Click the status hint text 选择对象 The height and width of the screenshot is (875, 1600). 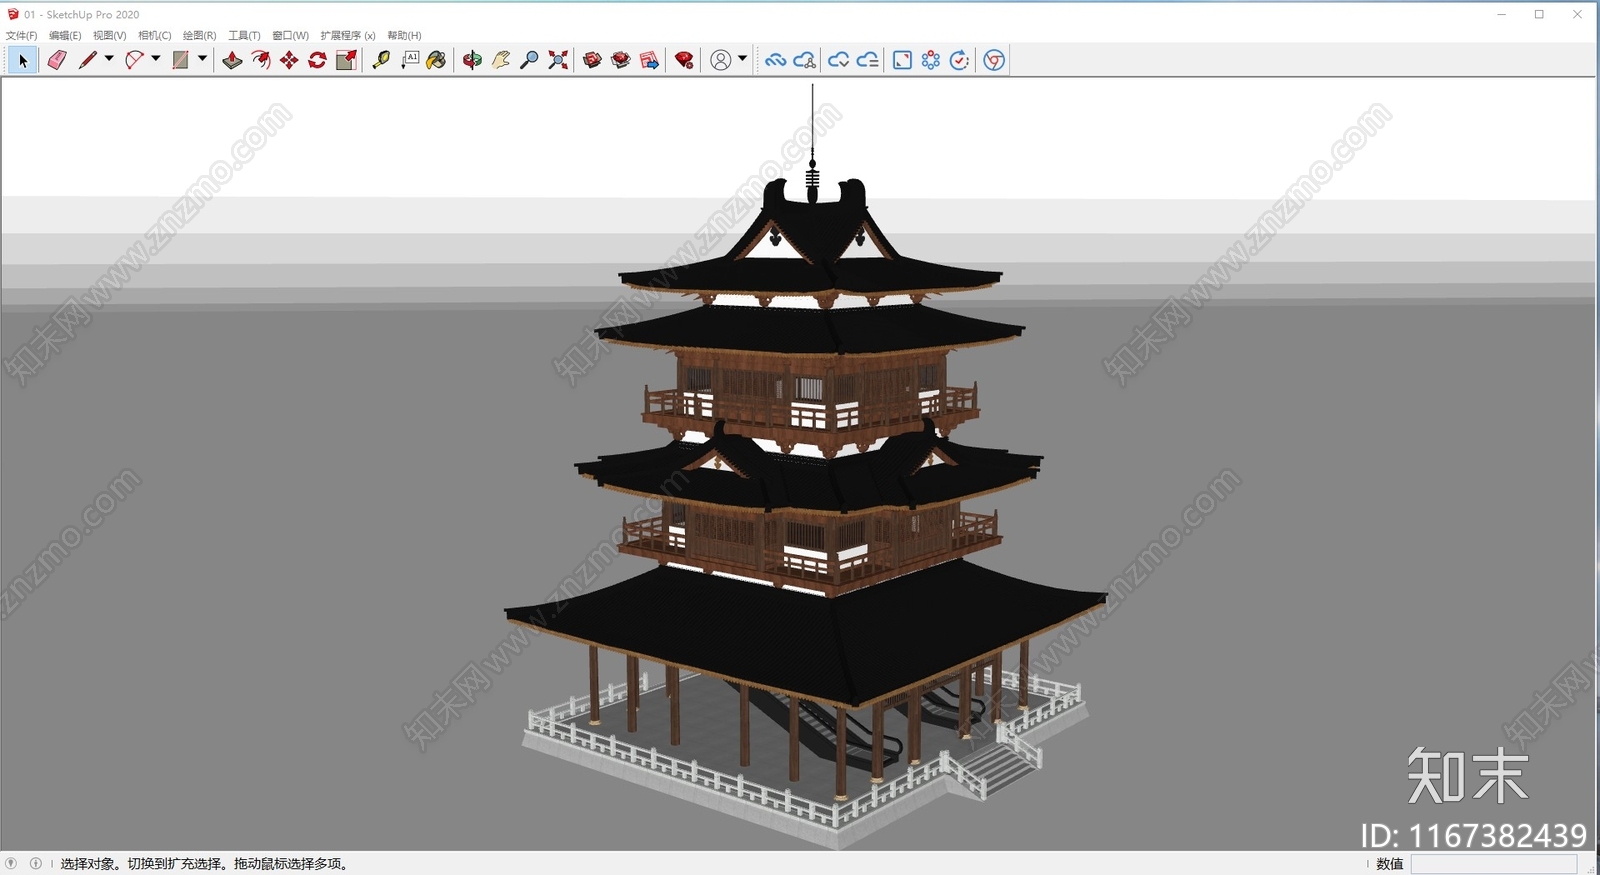88,864
